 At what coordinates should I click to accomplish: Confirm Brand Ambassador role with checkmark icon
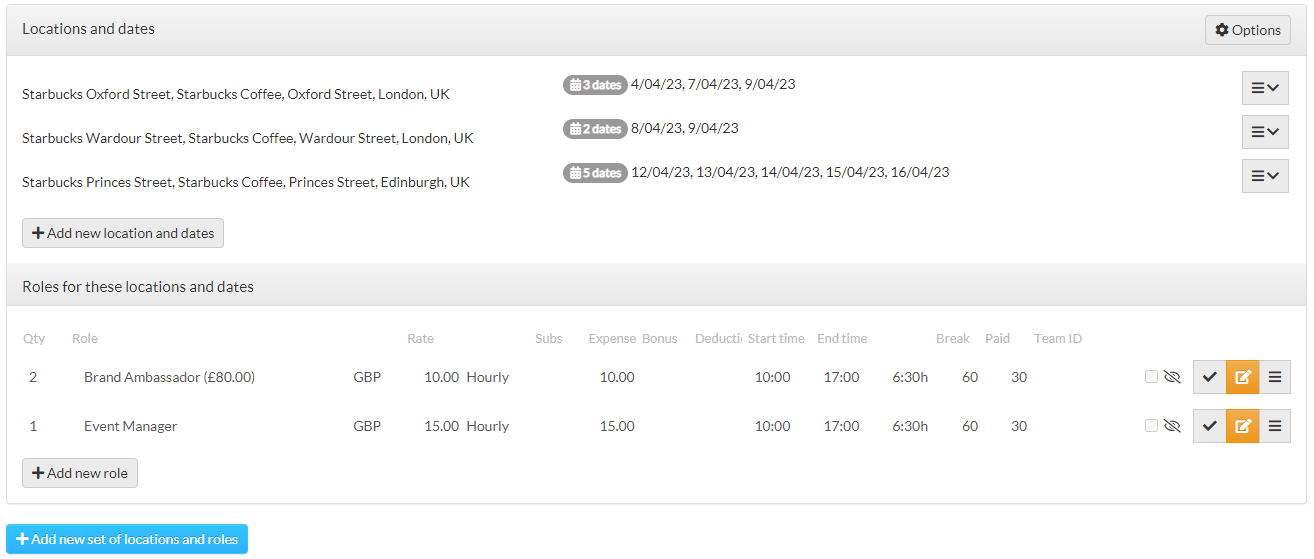point(1210,377)
